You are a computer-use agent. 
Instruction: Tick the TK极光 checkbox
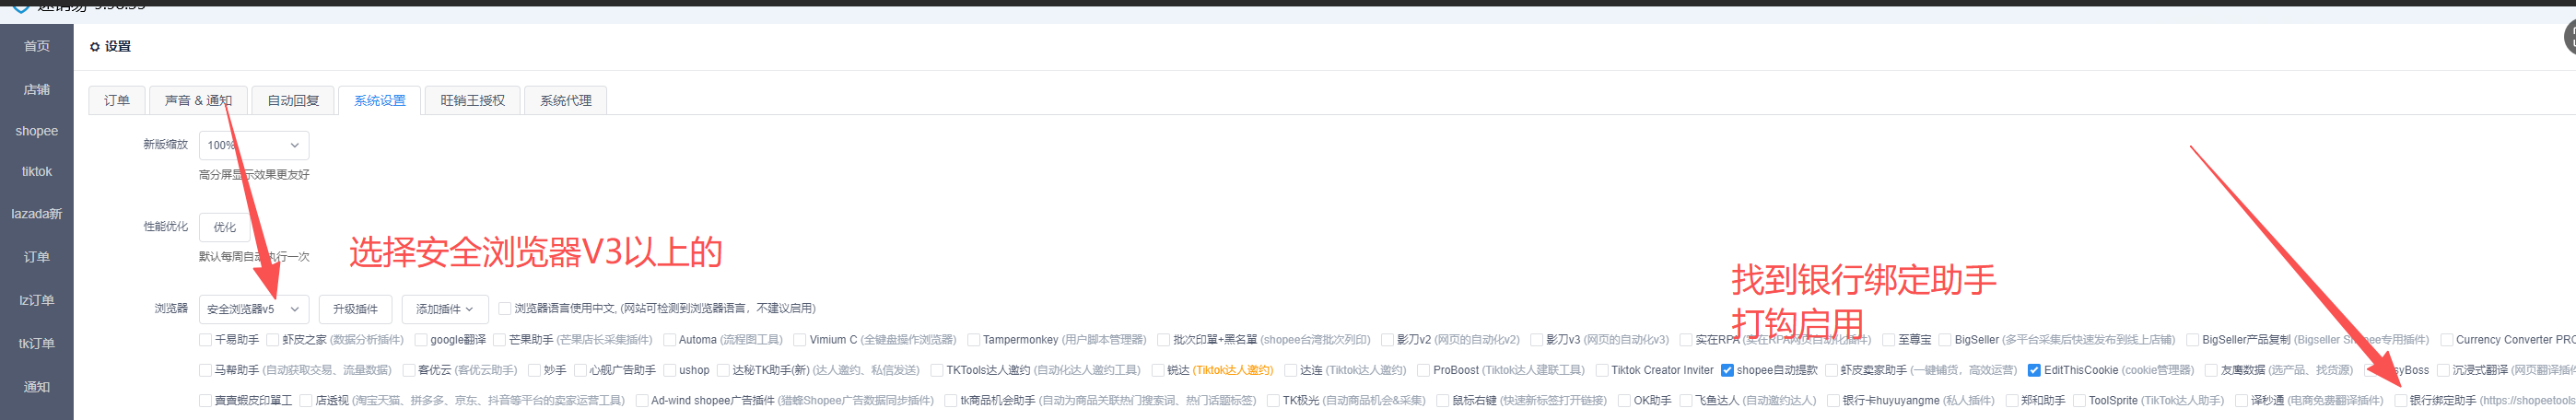[1274, 401]
